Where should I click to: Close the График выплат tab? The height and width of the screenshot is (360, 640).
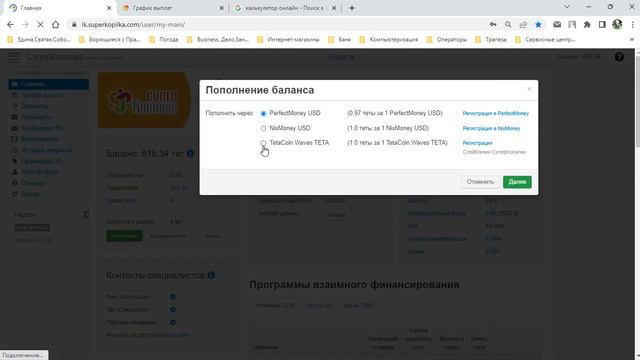(222, 8)
